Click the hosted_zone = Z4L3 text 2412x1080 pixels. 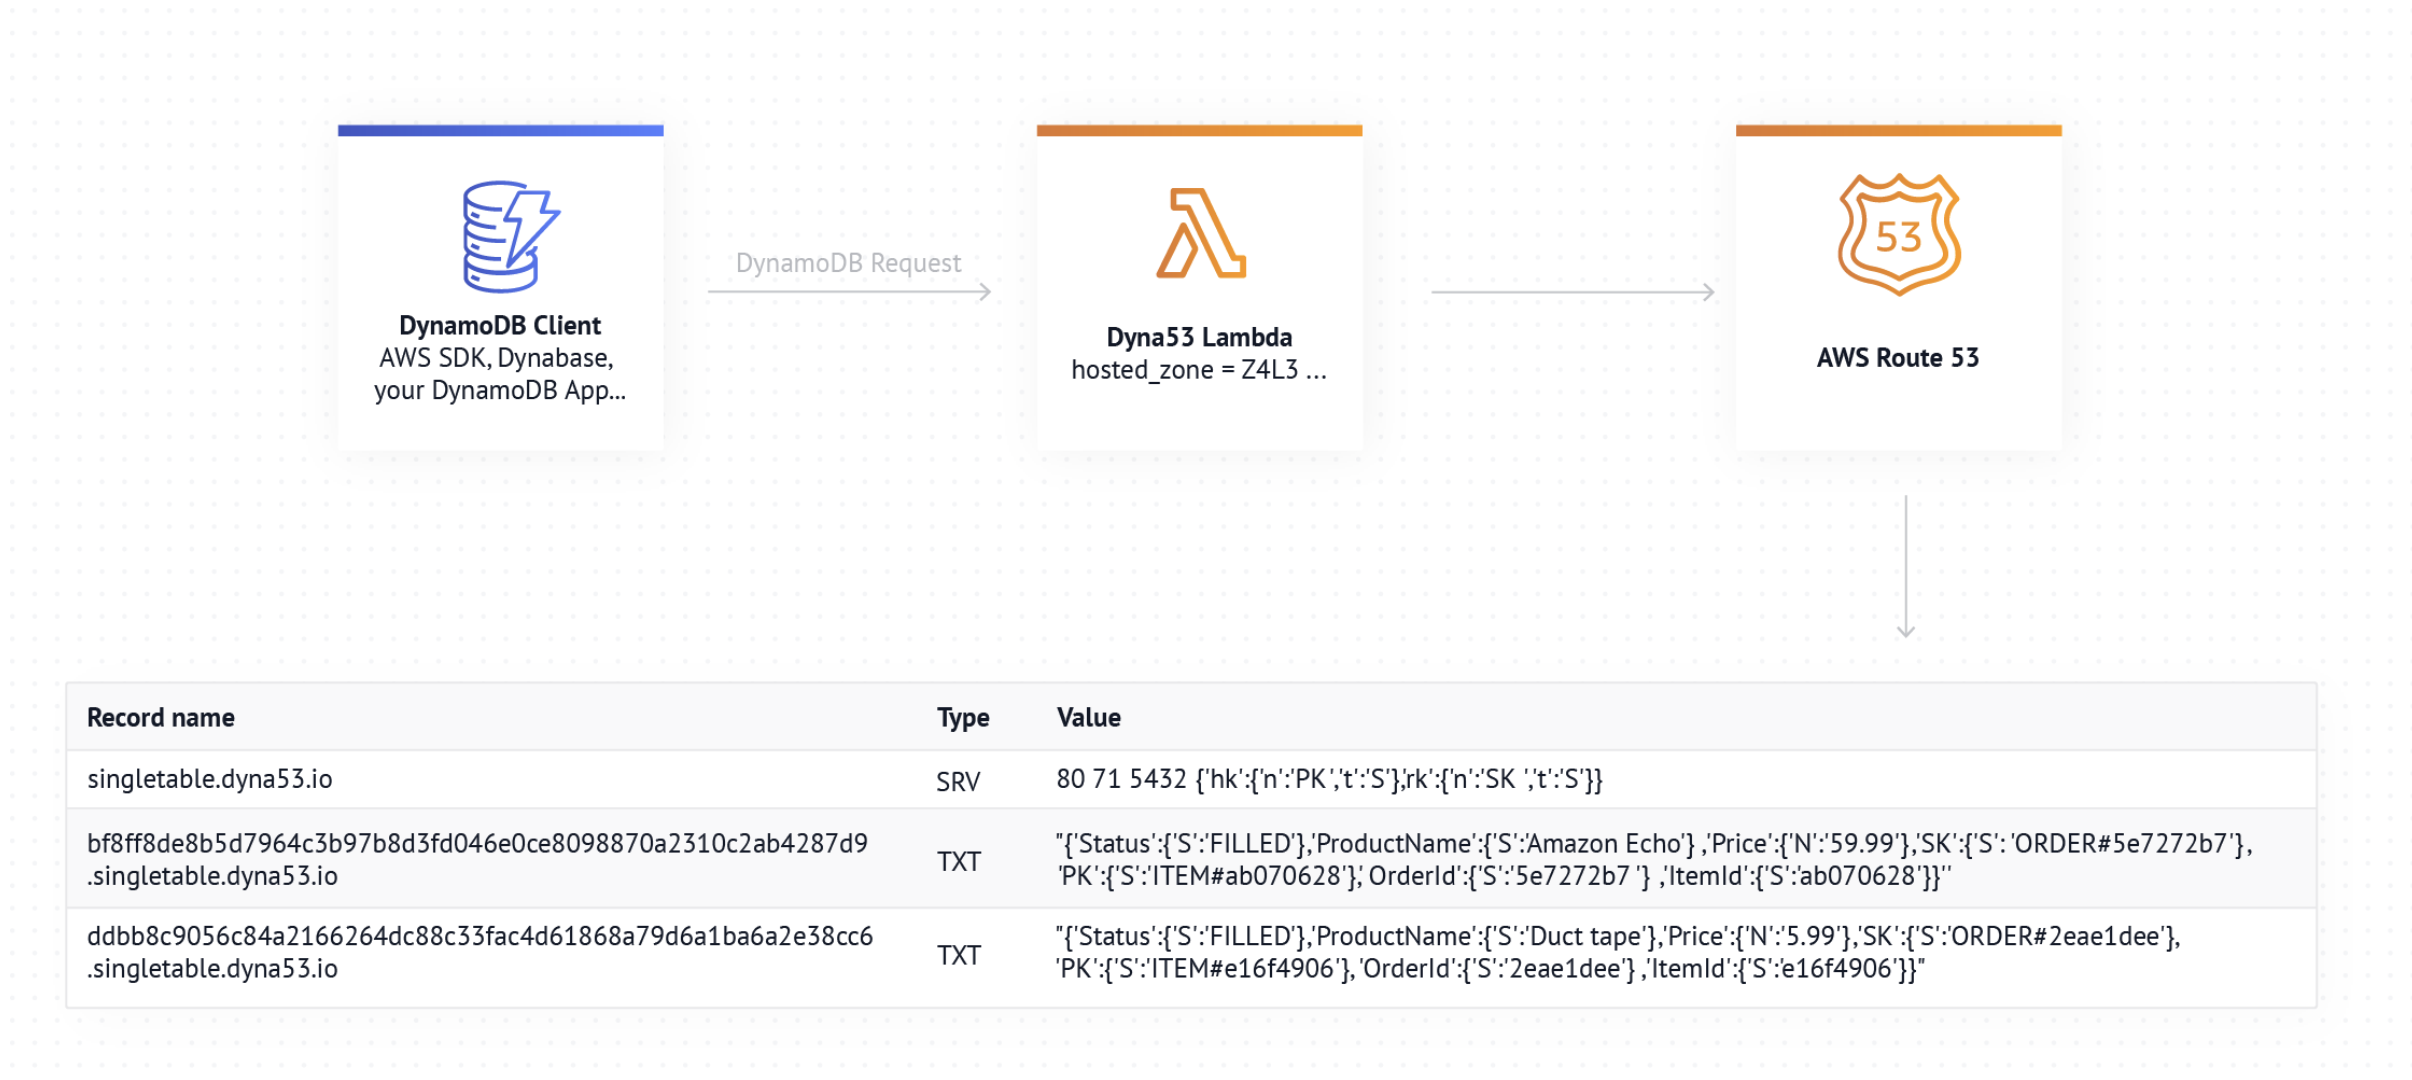click(x=1198, y=370)
